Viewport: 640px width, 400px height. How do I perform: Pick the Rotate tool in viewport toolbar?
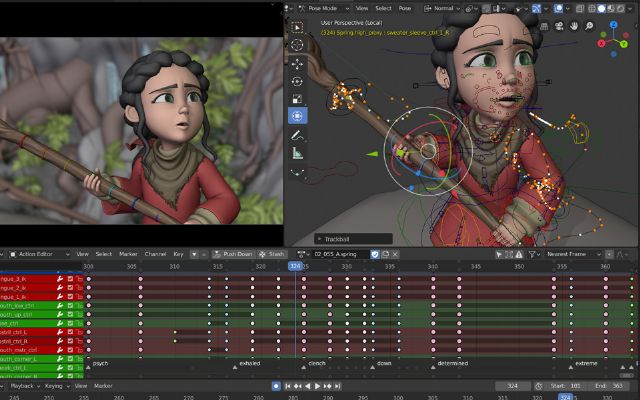(297, 81)
